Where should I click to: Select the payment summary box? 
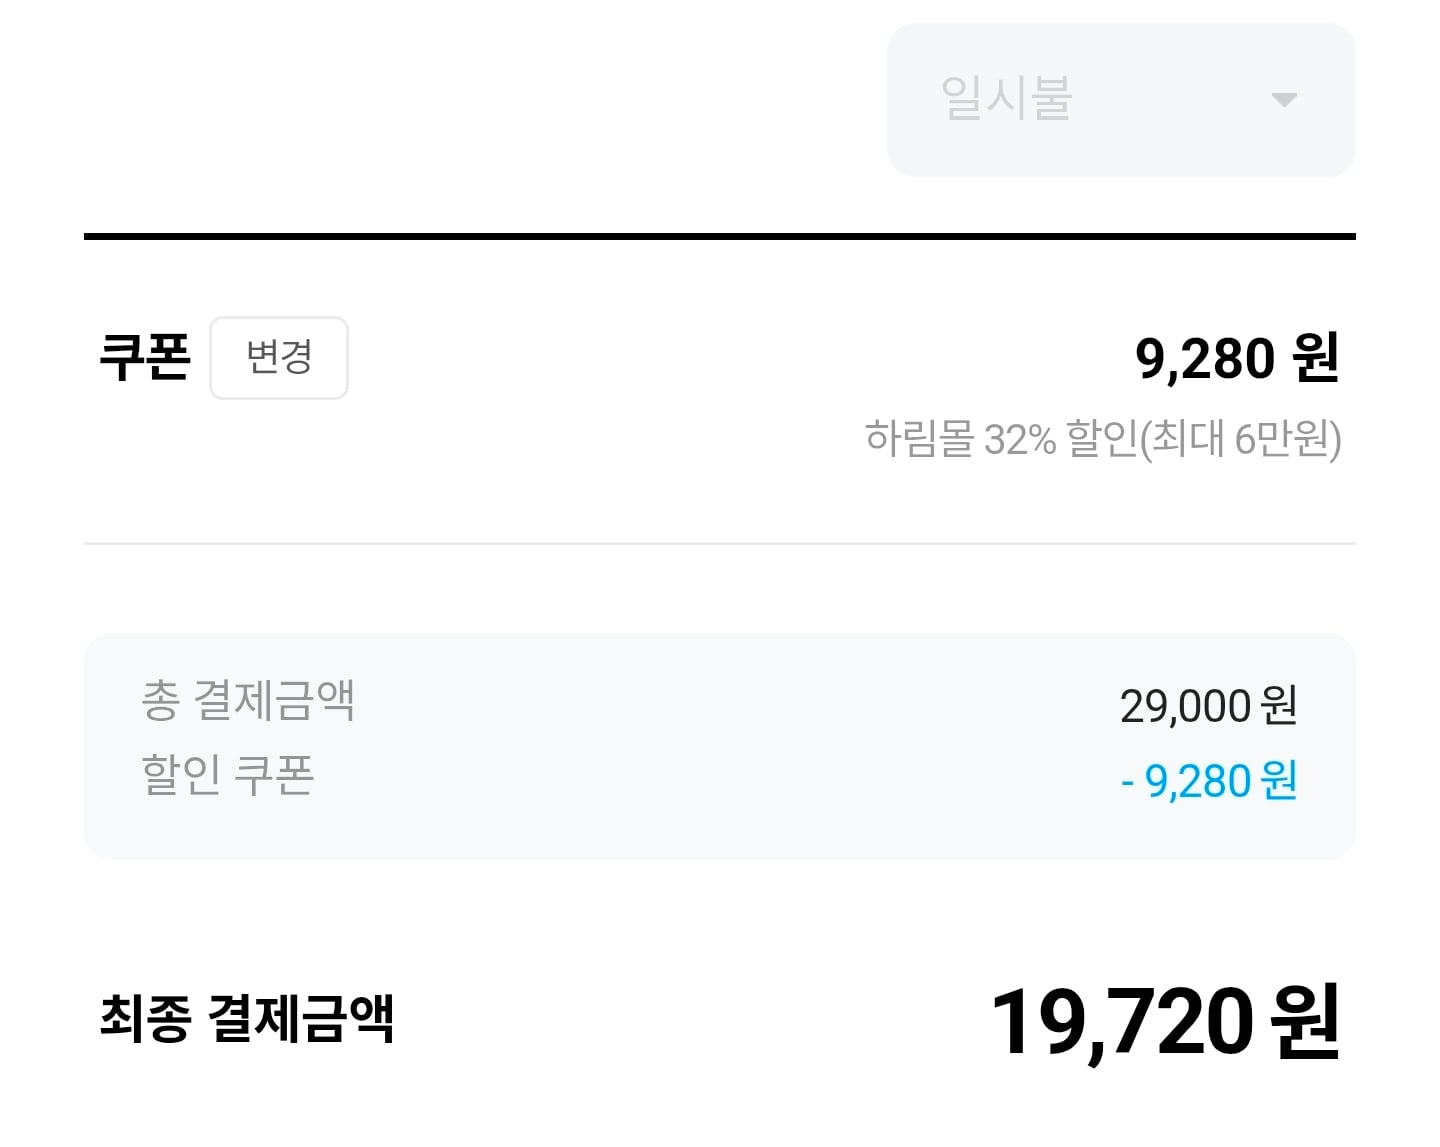[718, 742]
